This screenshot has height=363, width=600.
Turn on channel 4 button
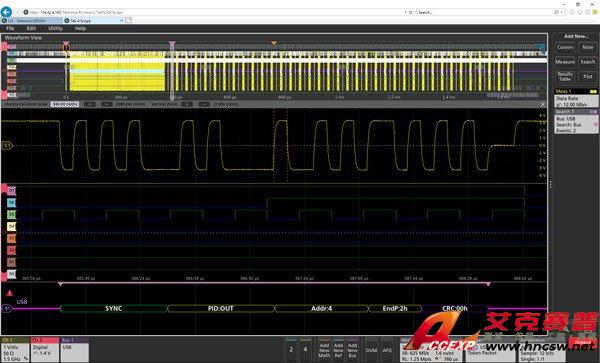(x=305, y=349)
